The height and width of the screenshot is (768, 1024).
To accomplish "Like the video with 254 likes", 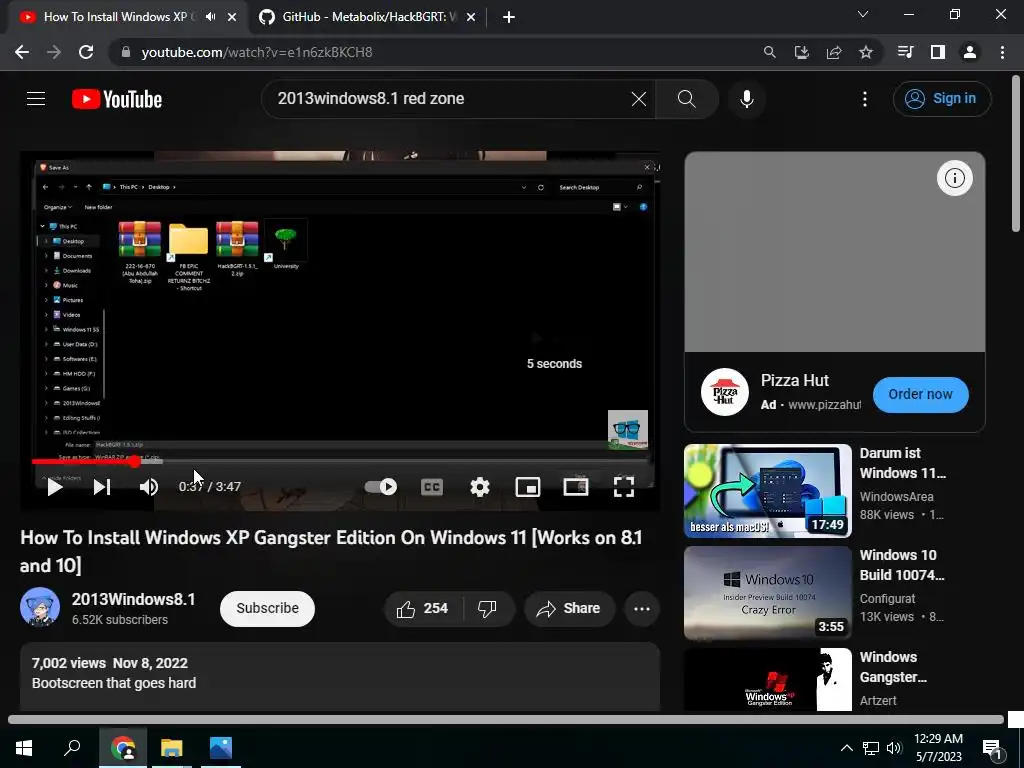I will (423, 609).
